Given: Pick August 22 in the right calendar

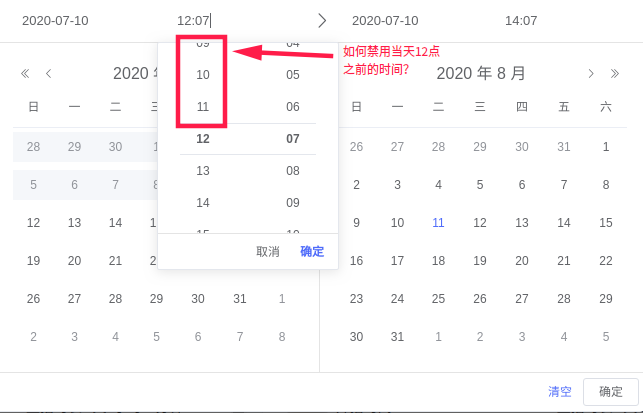Looking at the screenshot, I should pos(606,261).
